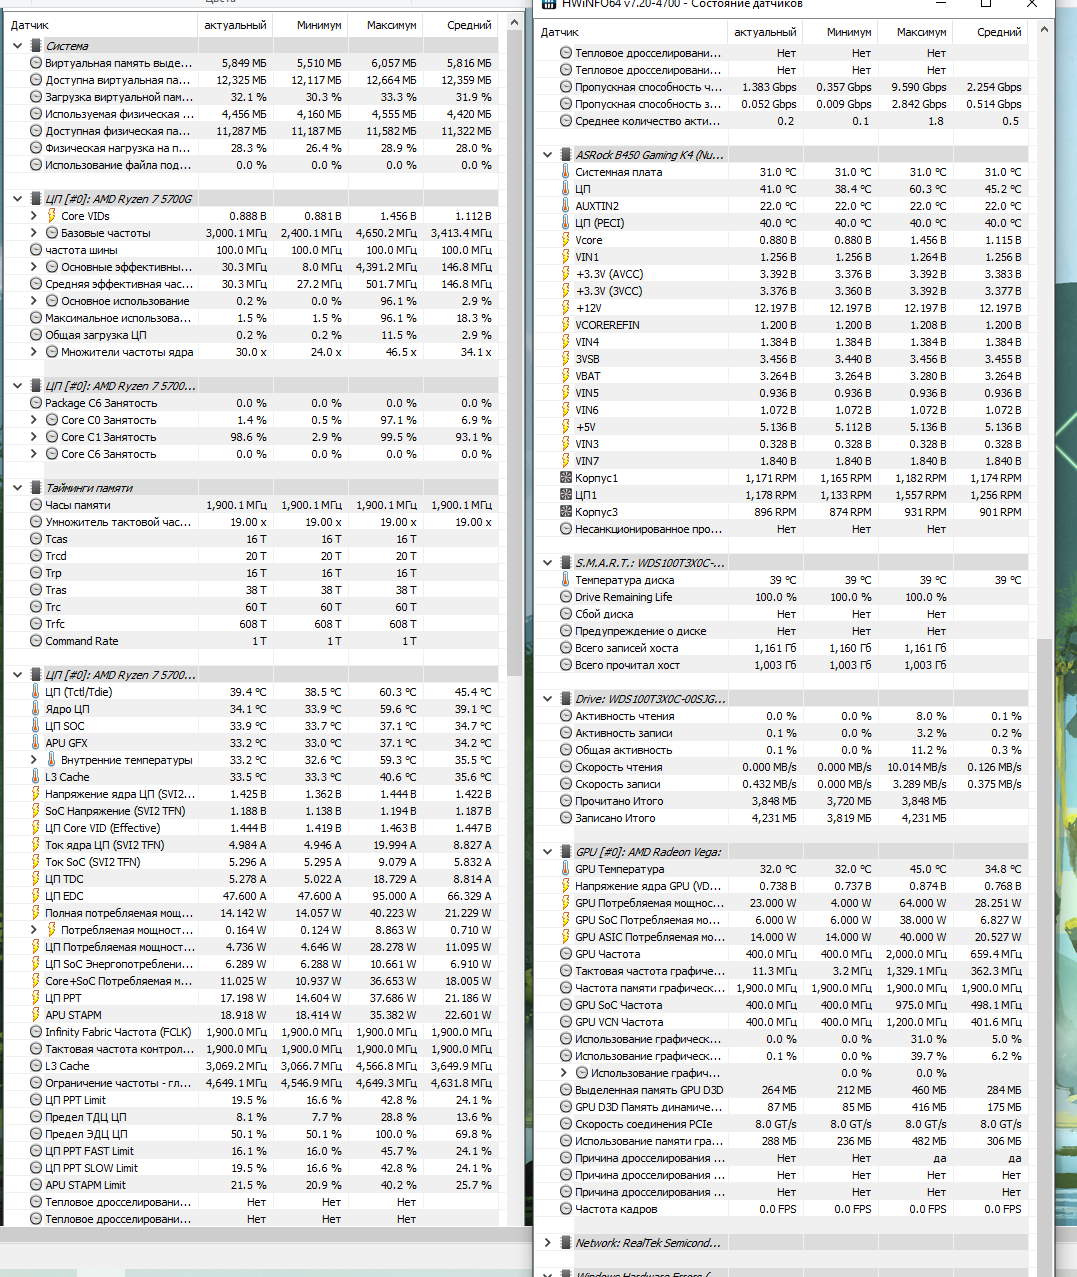Collapse the ASRock B450 Gaming K4 group

click(547, 155)
